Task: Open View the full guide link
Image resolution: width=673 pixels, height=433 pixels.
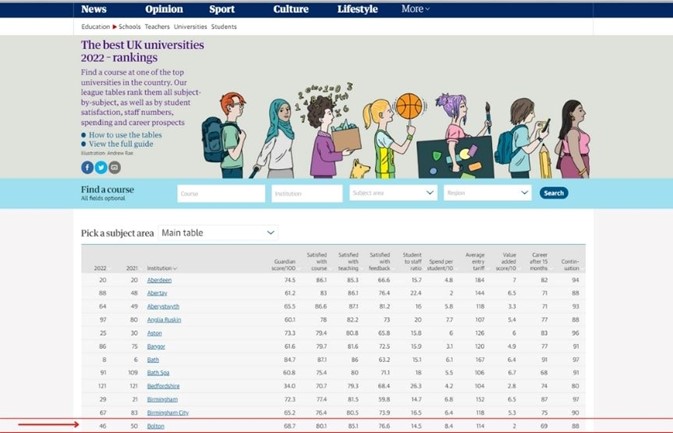Action: [121, 144]
